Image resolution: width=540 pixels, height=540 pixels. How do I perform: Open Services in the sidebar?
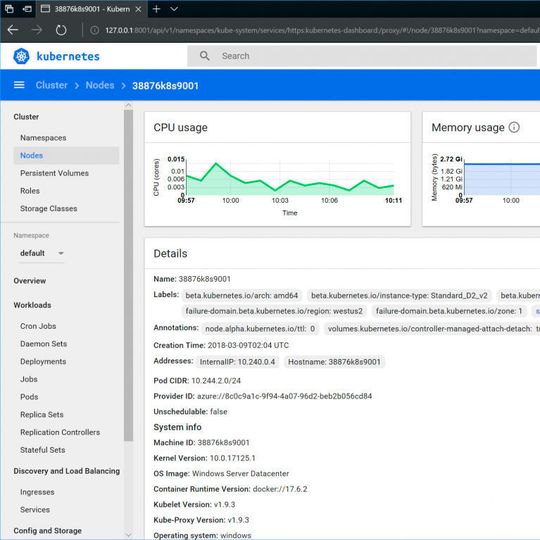coord(35,509)
